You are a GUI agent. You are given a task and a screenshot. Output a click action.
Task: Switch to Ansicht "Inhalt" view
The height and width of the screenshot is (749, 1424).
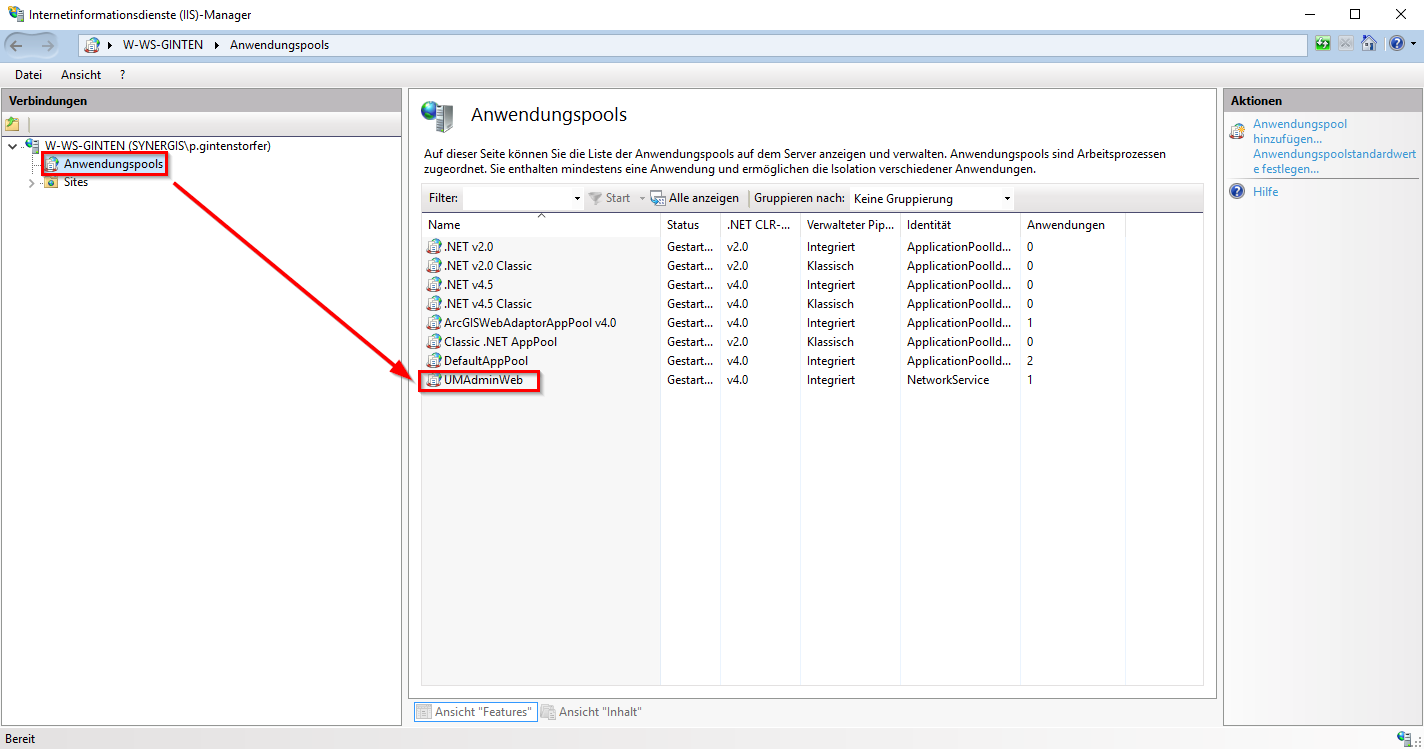(x=592, y=711)
